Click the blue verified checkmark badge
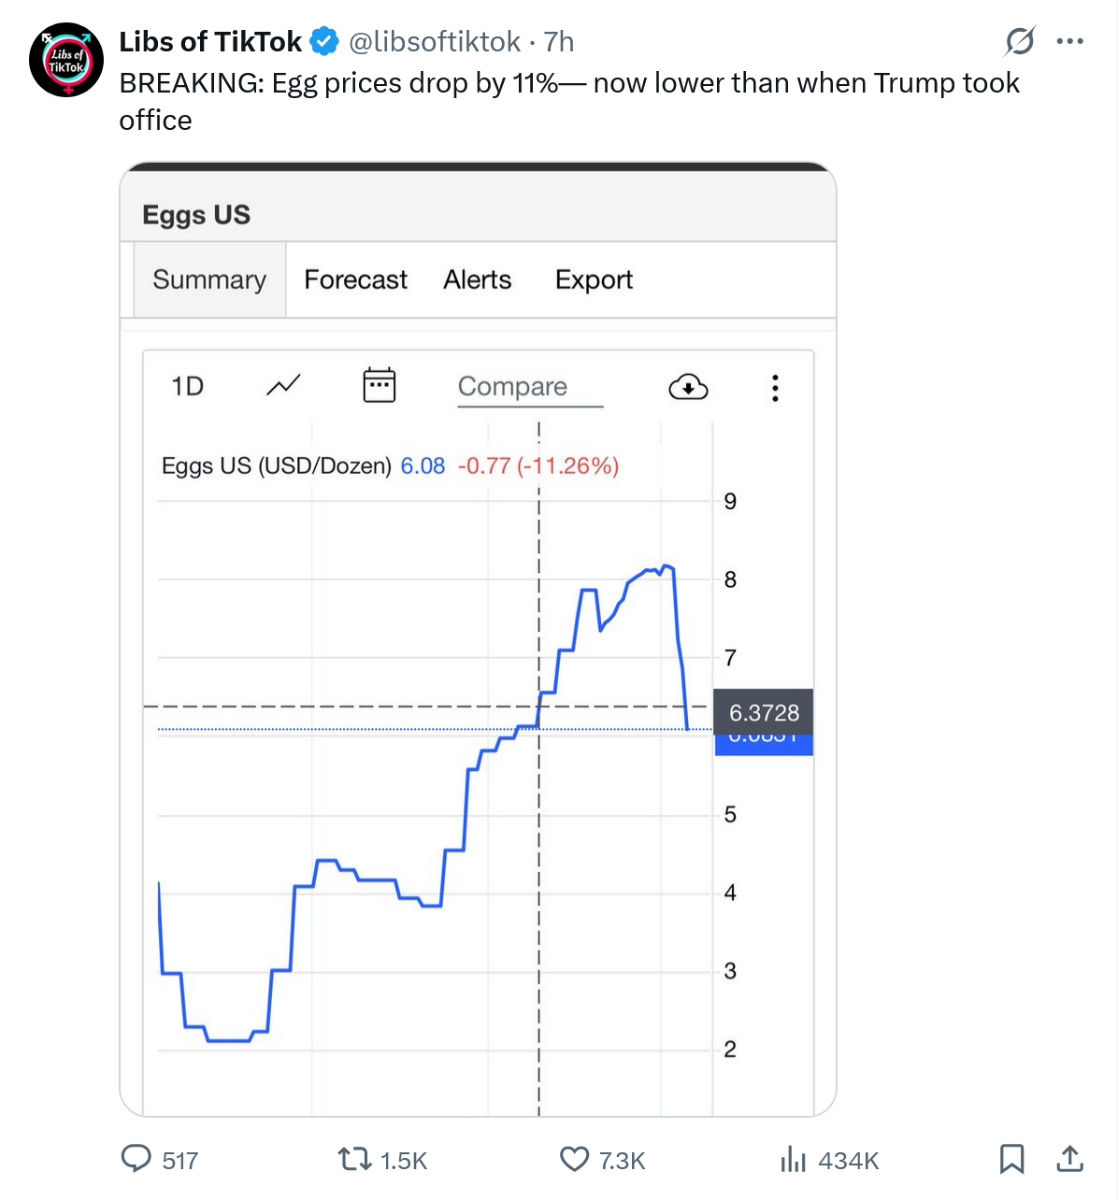 coord(324,42)
